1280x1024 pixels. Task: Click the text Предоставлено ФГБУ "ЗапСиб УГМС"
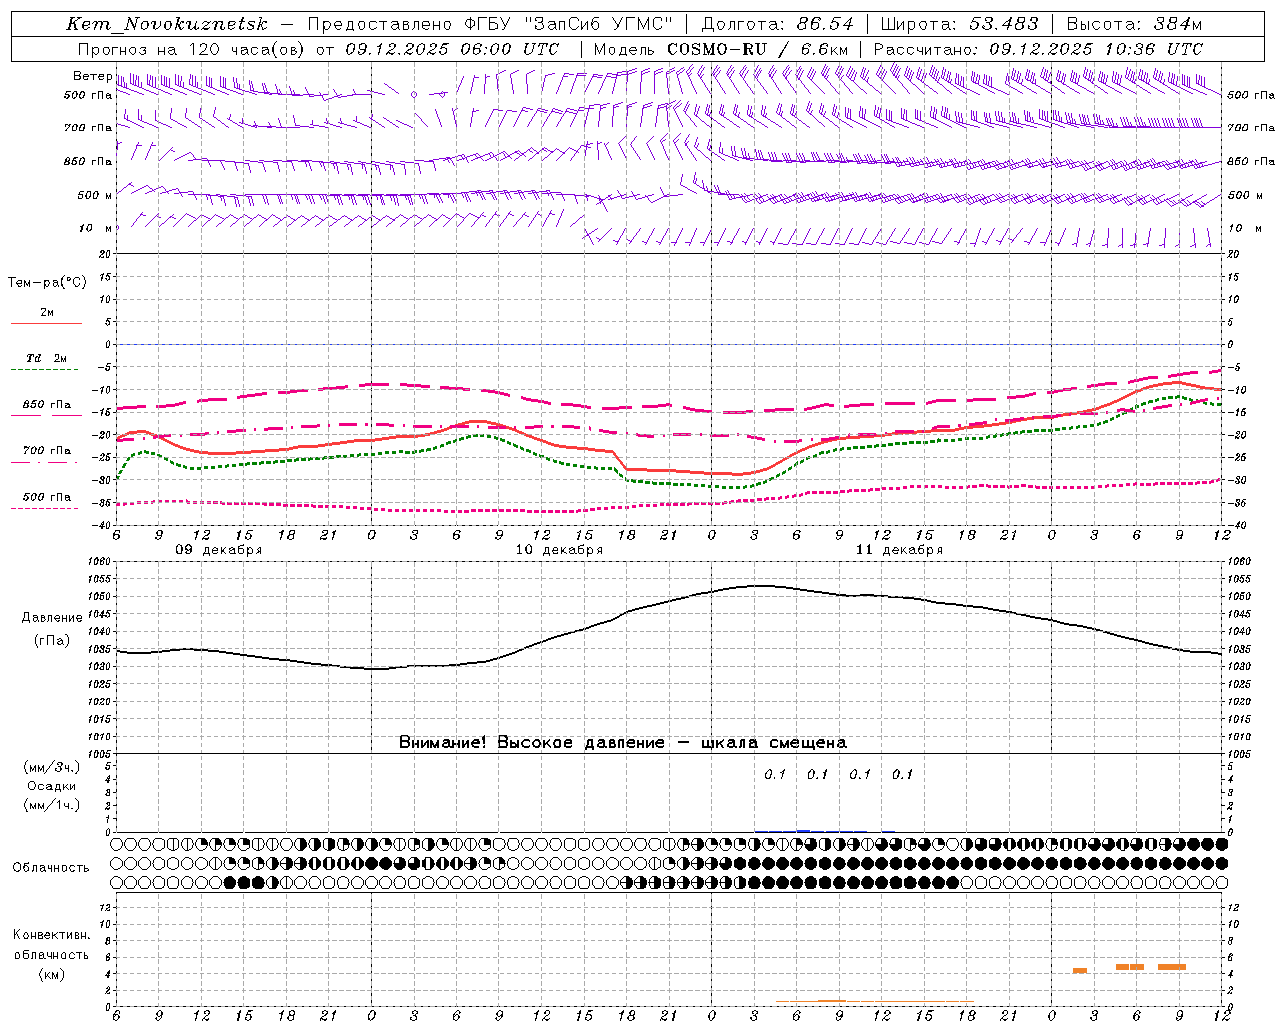tap(490, 24)
